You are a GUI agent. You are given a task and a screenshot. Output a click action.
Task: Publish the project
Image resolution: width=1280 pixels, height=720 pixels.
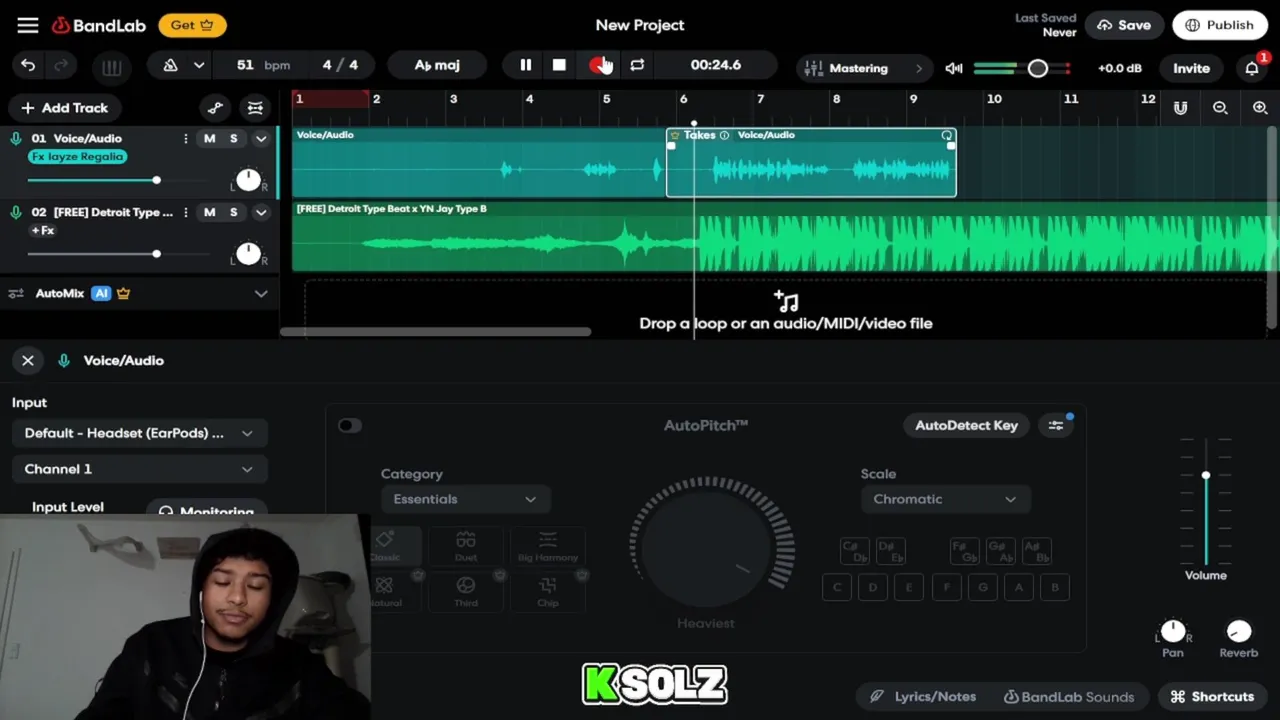click(x=1219, y=25)
